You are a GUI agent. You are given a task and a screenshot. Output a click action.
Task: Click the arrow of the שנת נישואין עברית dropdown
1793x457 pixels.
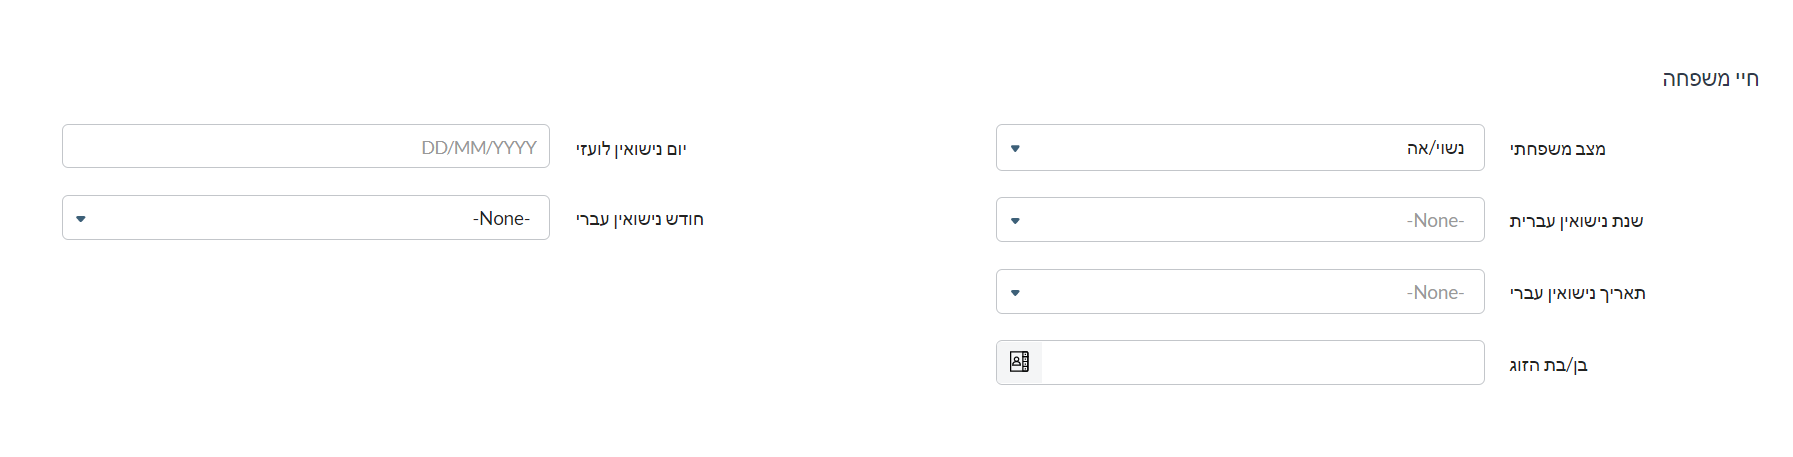[x=1015, y=220]
